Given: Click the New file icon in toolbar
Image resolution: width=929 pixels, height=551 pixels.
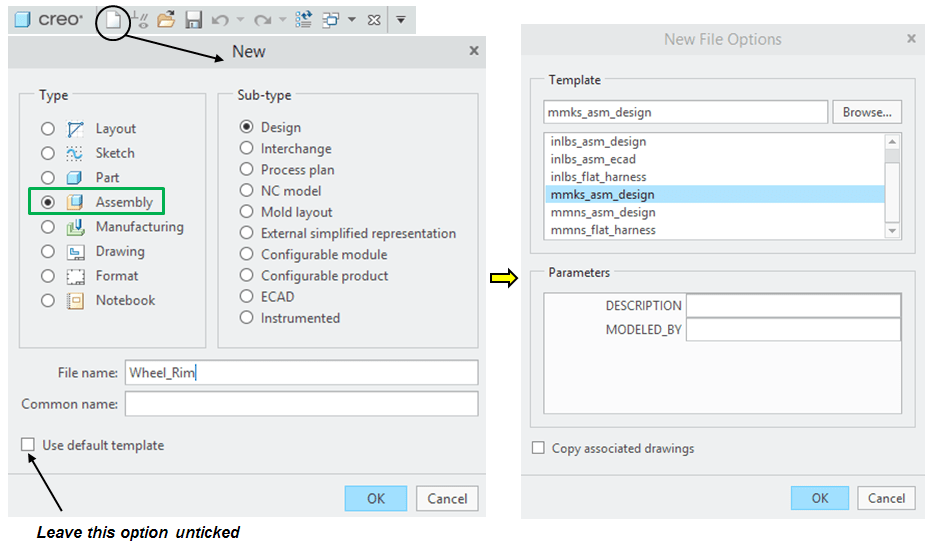Looking at the screenshot, I should (x=115, y=19).
